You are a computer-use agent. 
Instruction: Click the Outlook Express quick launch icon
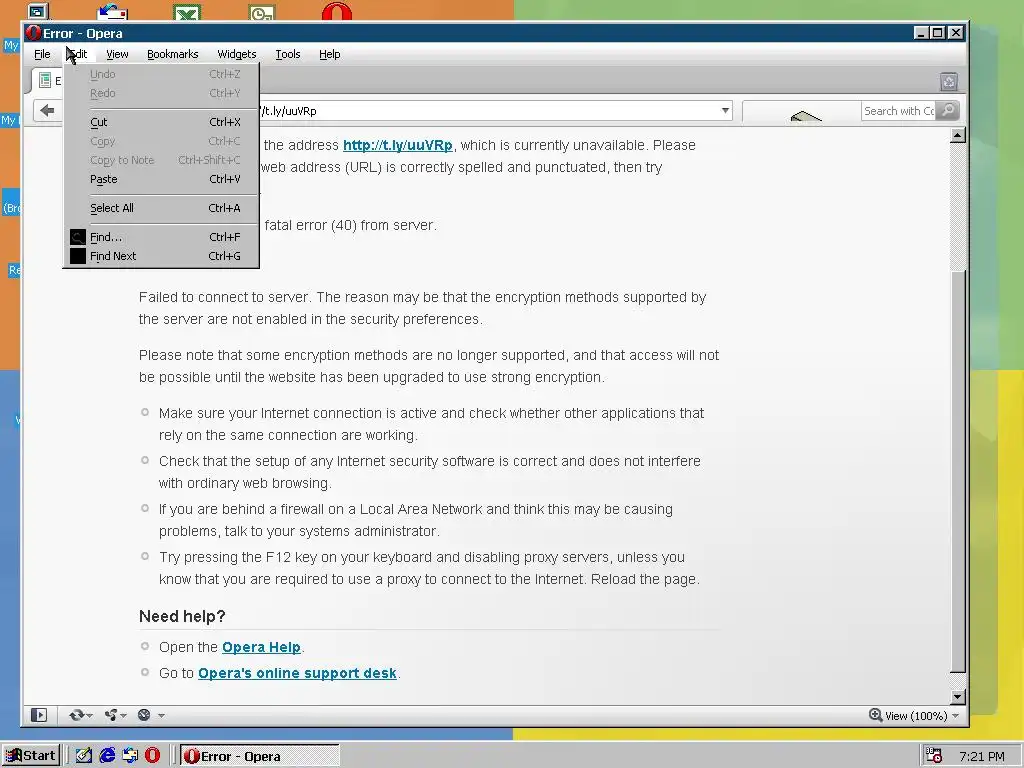tap(130, 756)
